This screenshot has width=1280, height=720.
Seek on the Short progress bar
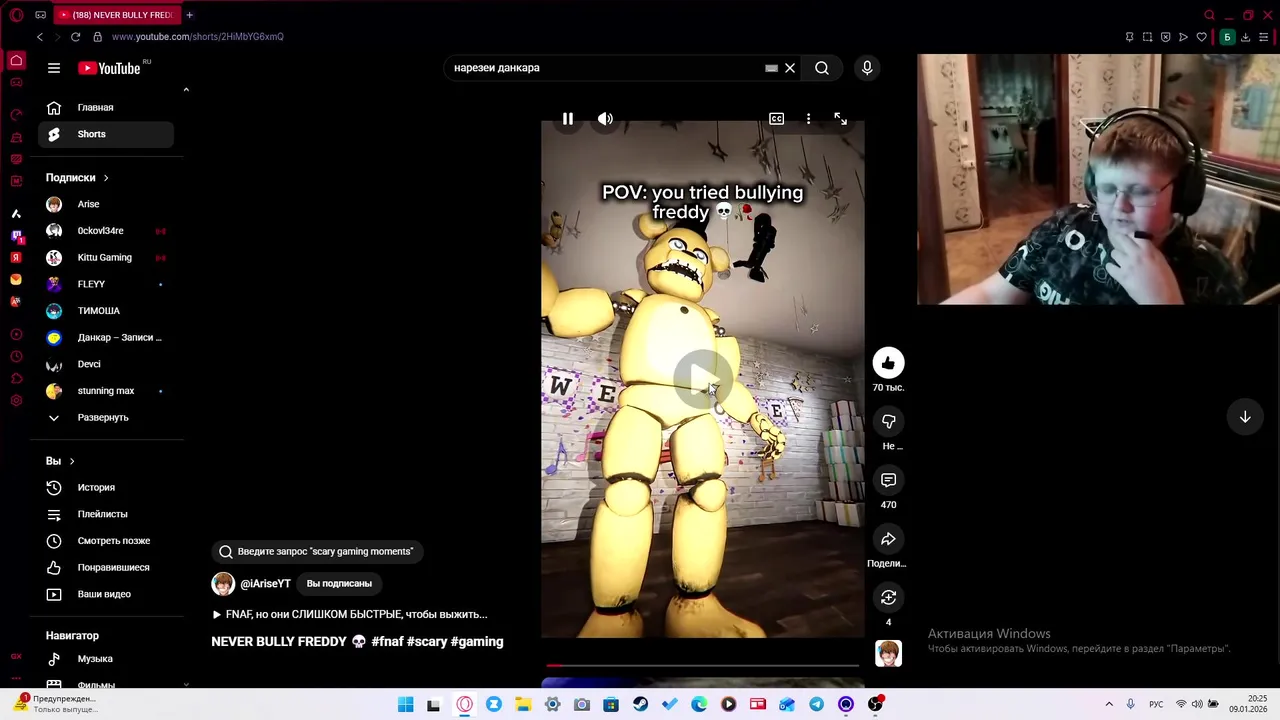702,665
